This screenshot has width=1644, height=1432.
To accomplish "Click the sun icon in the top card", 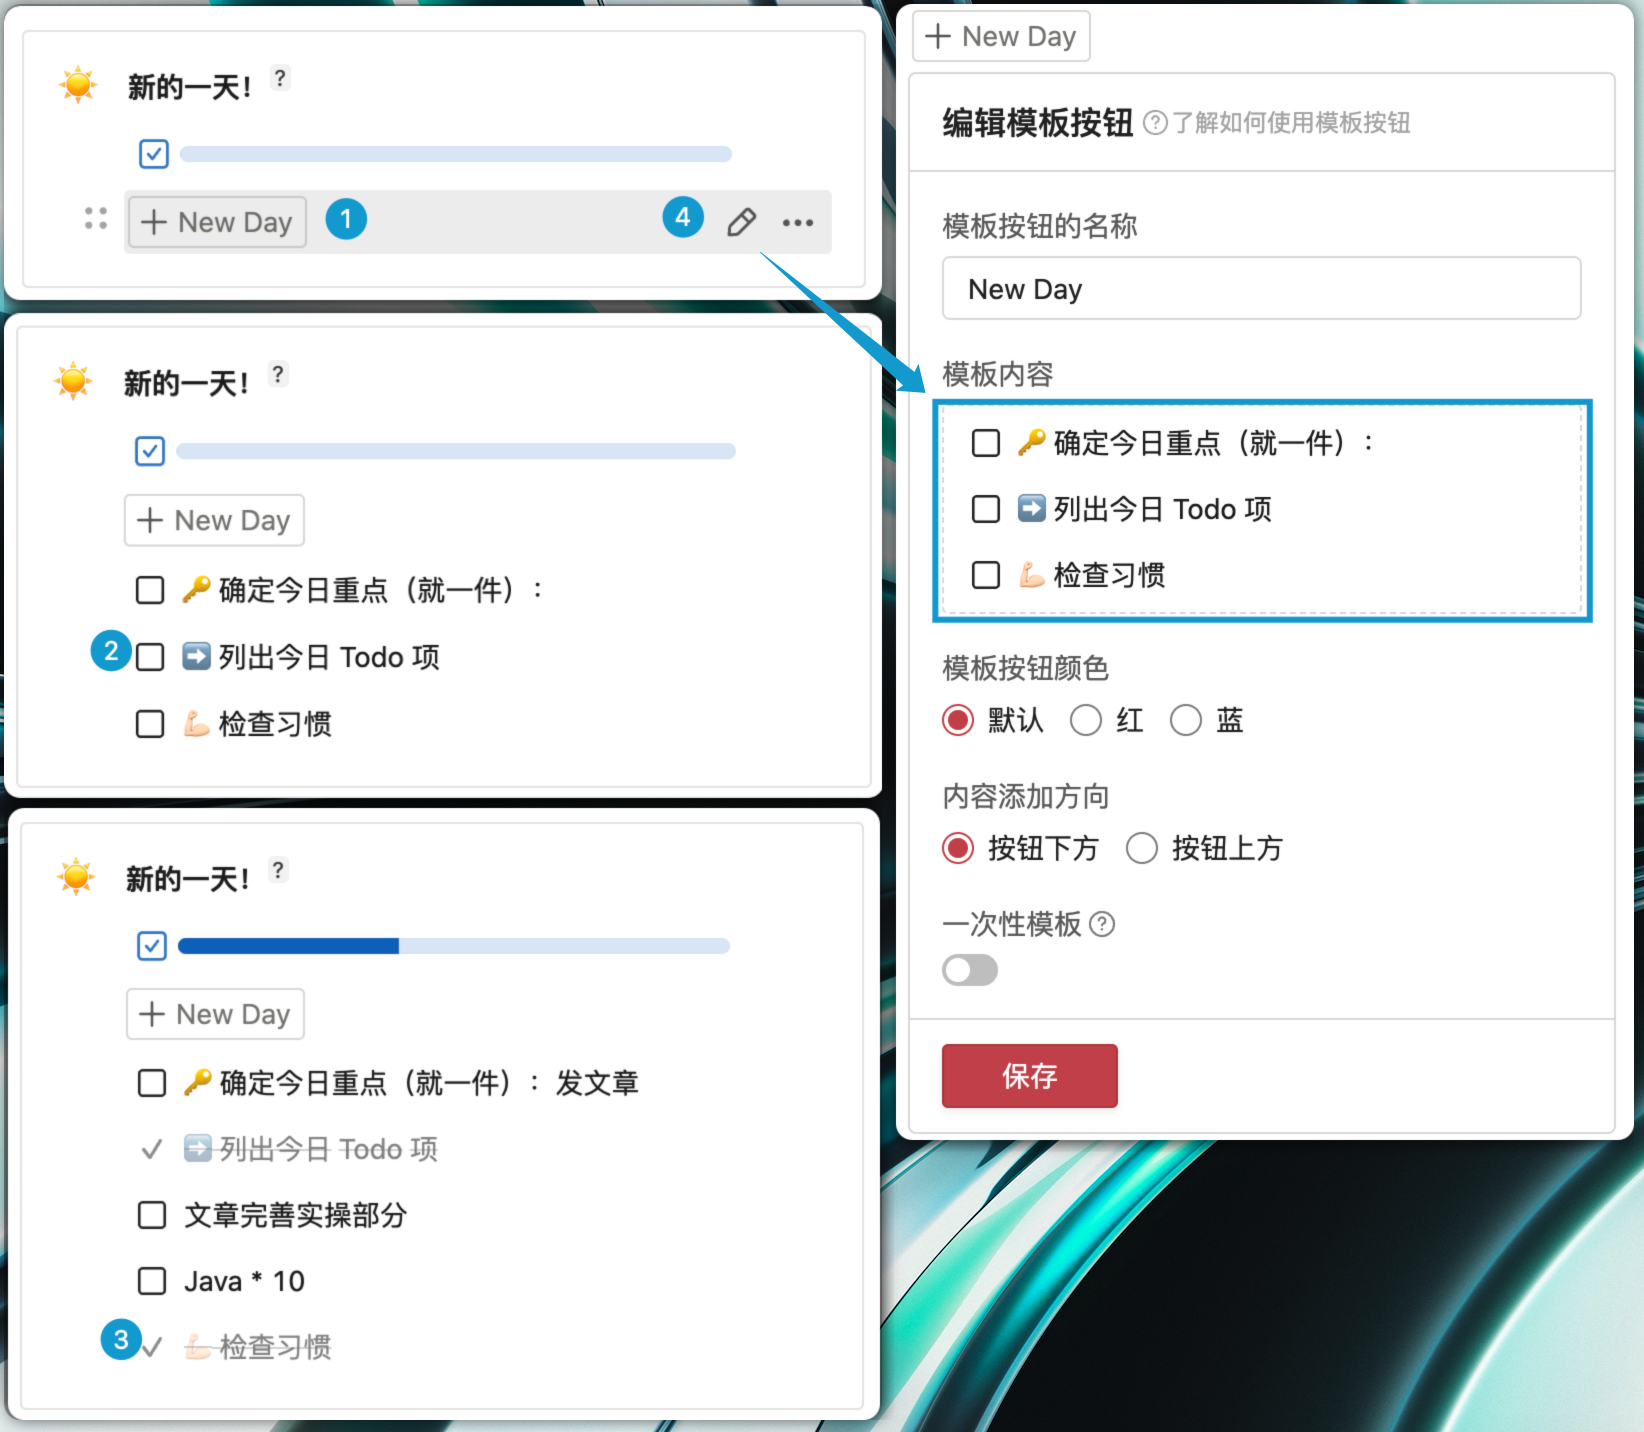I will (78, 85).
